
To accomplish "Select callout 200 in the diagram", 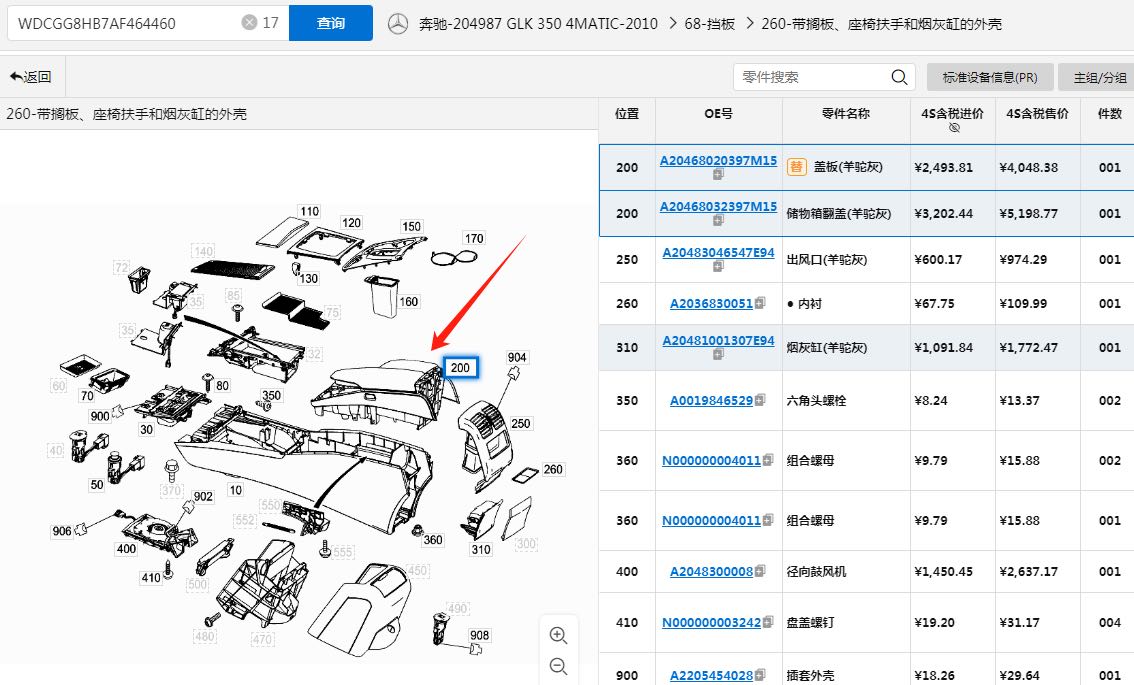I will click(460, 368).
